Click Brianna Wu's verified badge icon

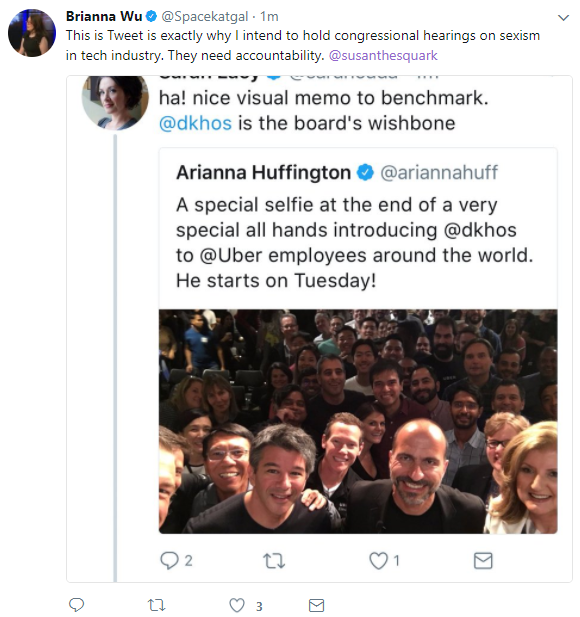point(151,16)
